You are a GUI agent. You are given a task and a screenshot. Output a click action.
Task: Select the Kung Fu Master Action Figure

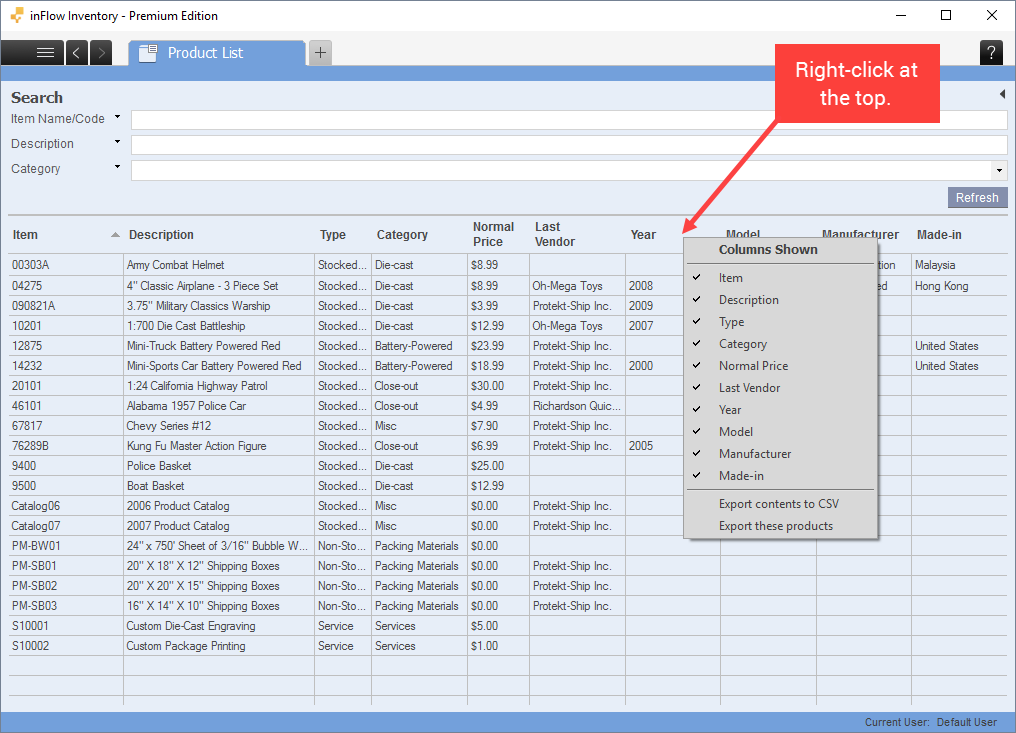point(196,446)
